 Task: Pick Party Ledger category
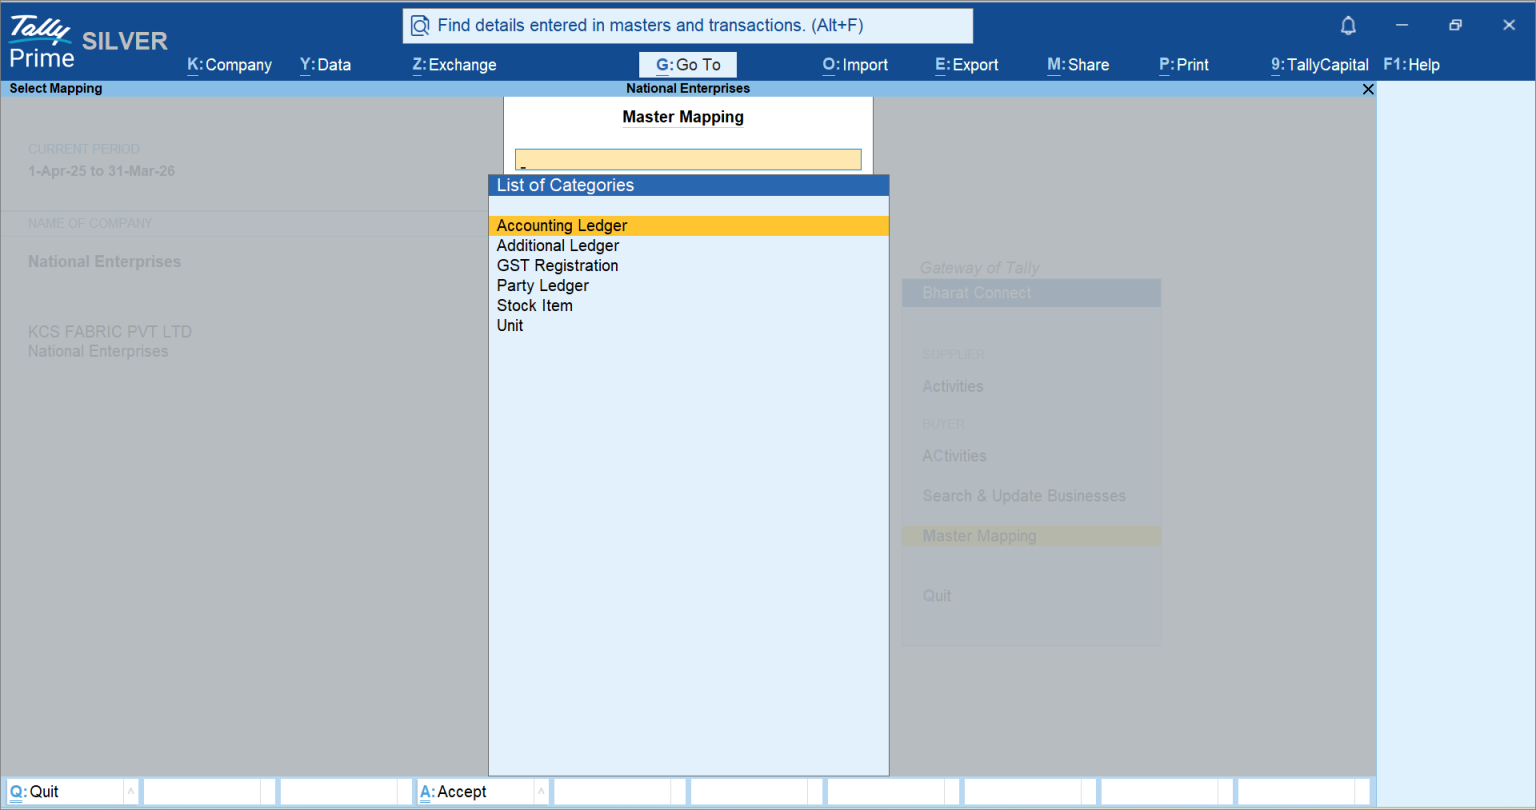[x=689, y=286]
